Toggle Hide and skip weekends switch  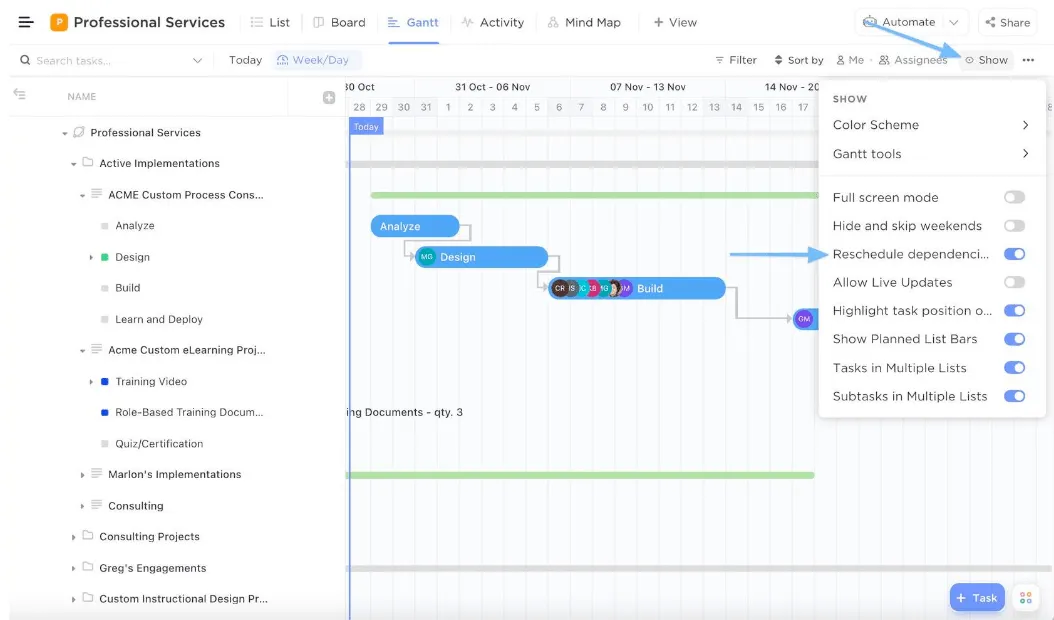click(x=1014, y=226)
